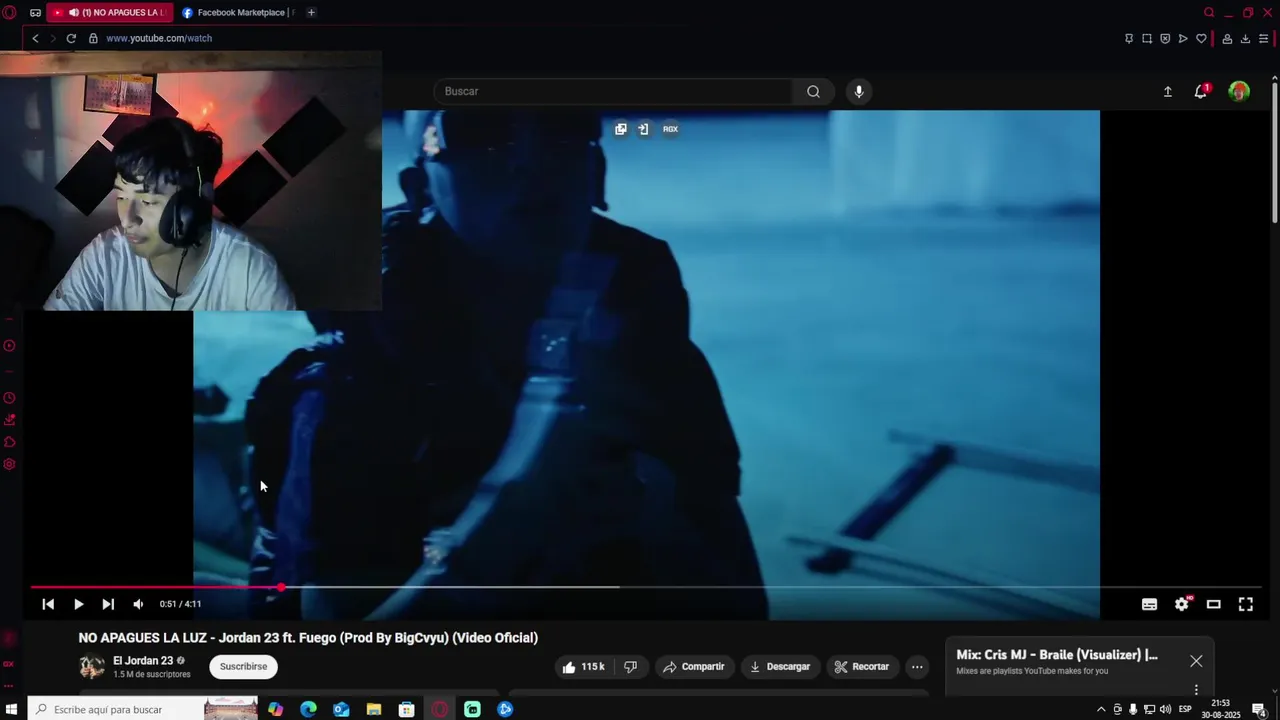This screenshot has width=1280, height=720.
Task: Open the ad blocker shield icon
Action: [x=1165, y=38]
